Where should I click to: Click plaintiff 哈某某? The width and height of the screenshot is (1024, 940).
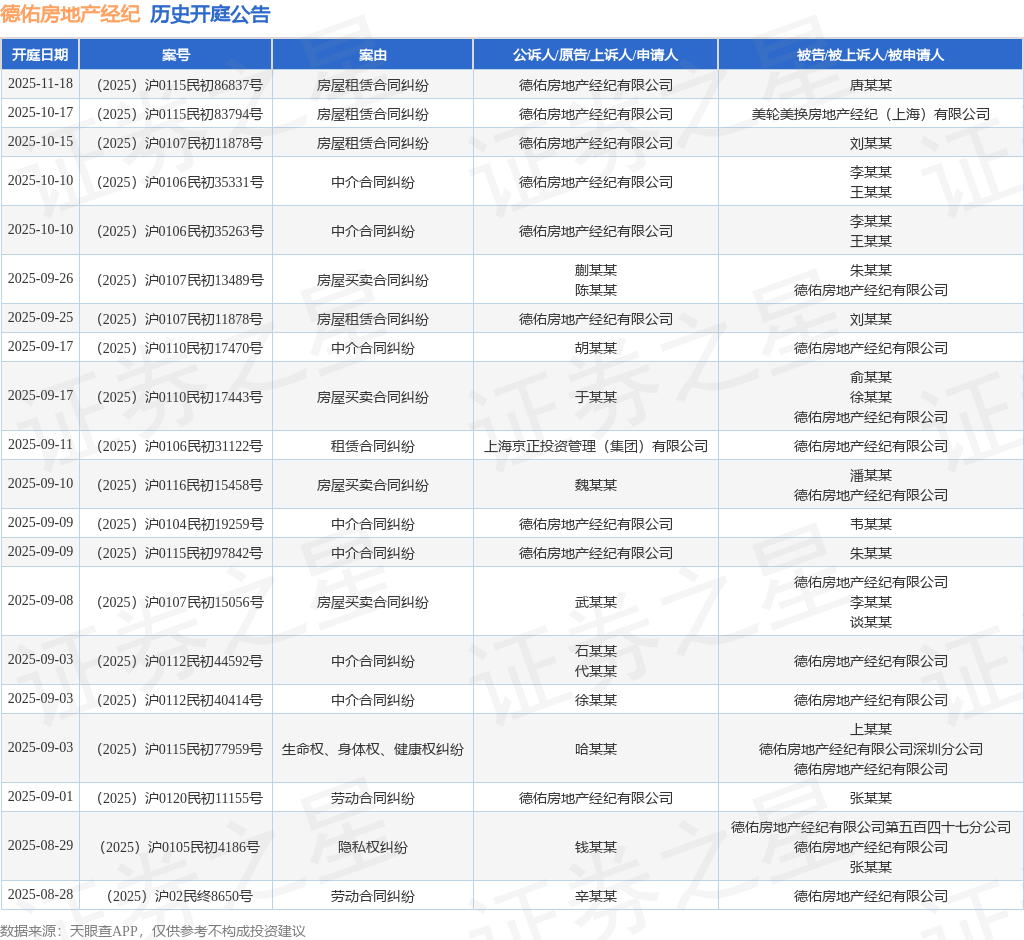click(x=596, y=749)
